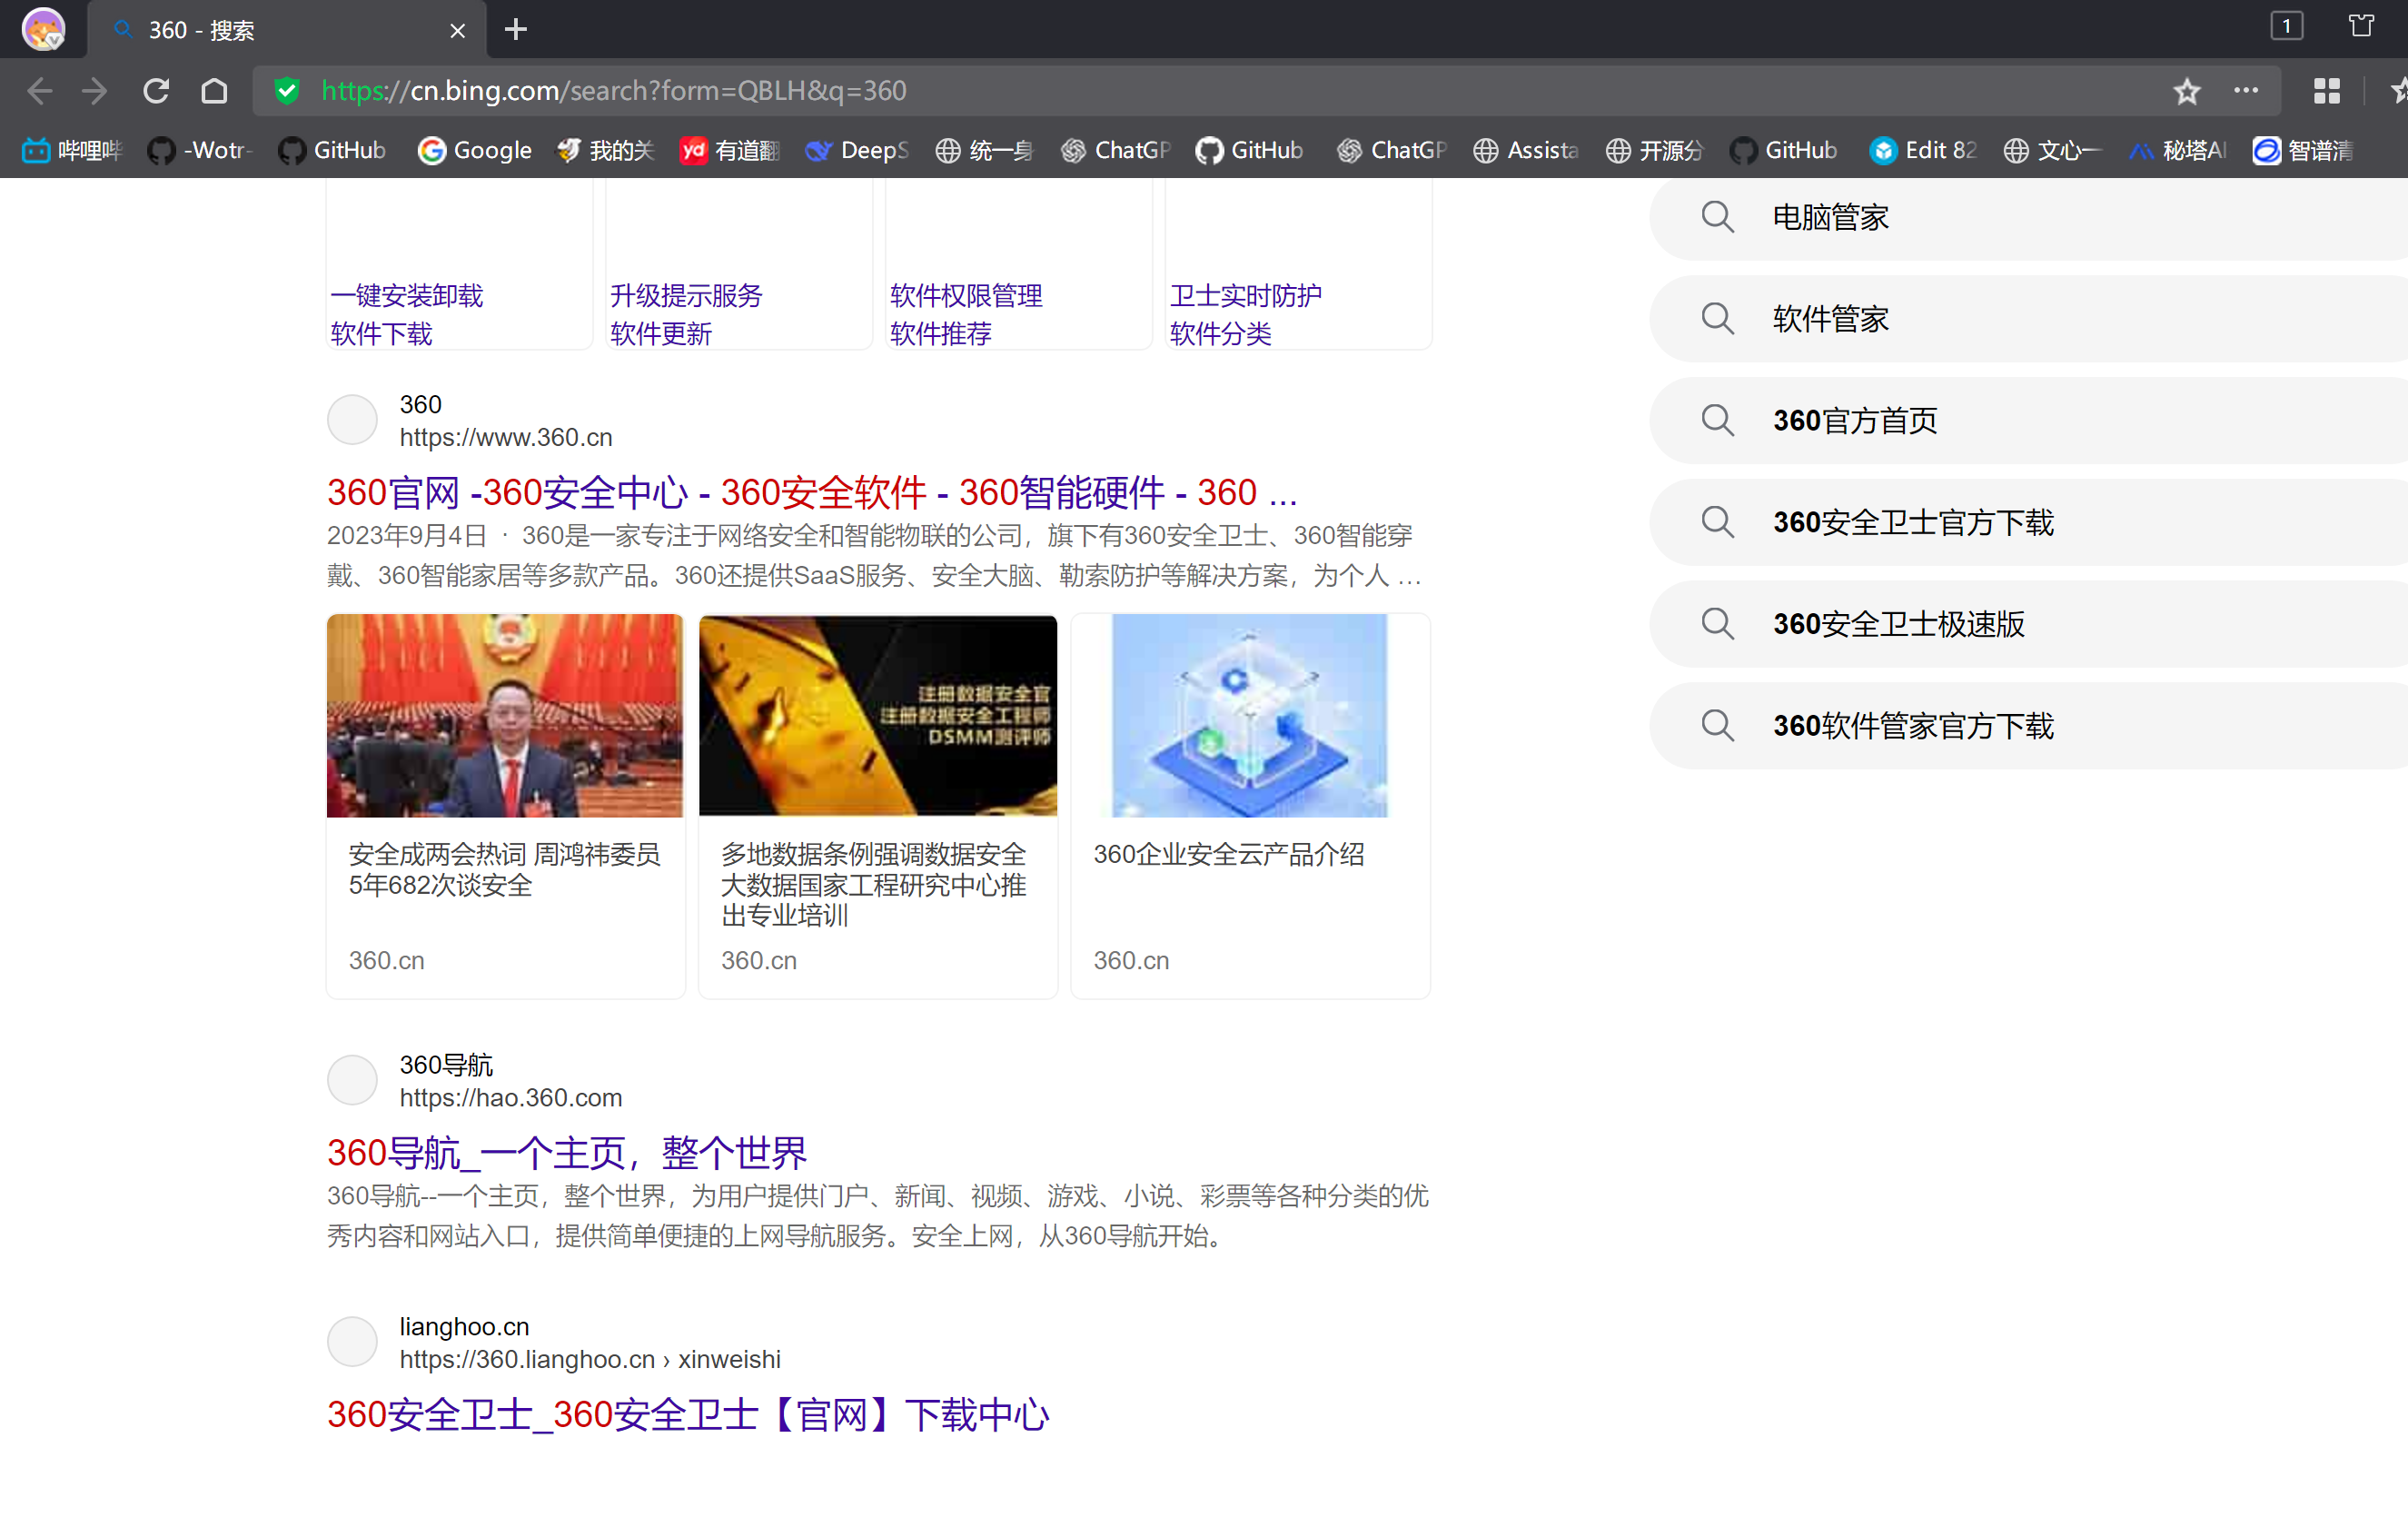This screenshot has width=2408, height=1517.
Task: Close the '360 - 搜索' tab
Action: [x=458, y=31]
